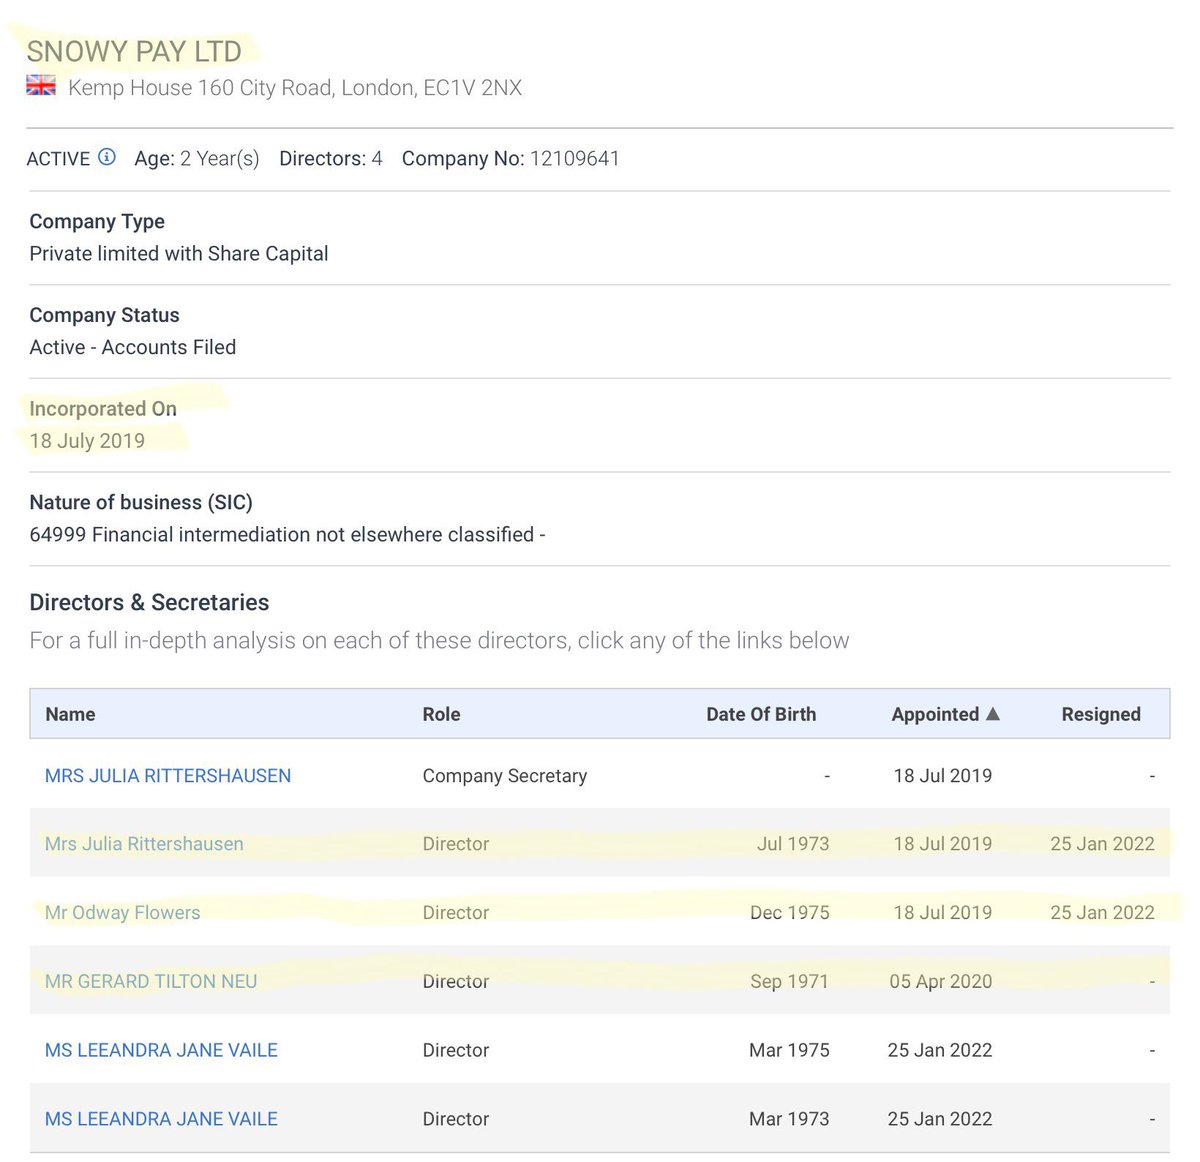
Task: Sort by the Appointed column arrow
Action: coord(992,714)
